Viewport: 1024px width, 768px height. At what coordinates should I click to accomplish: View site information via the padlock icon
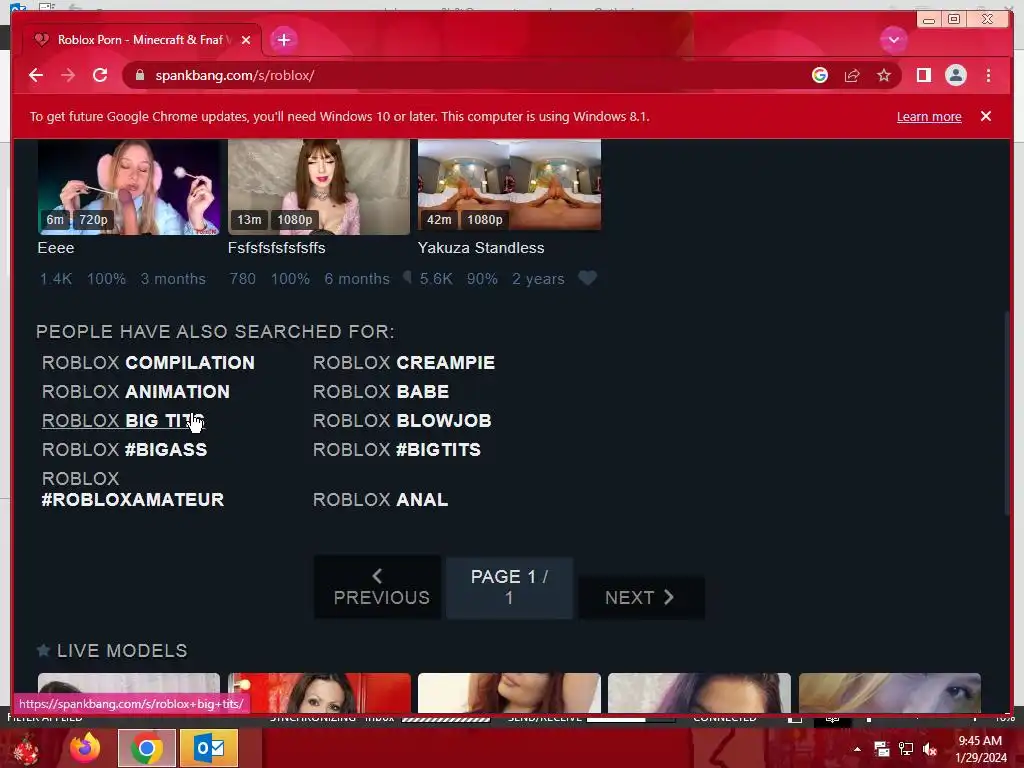140,75
